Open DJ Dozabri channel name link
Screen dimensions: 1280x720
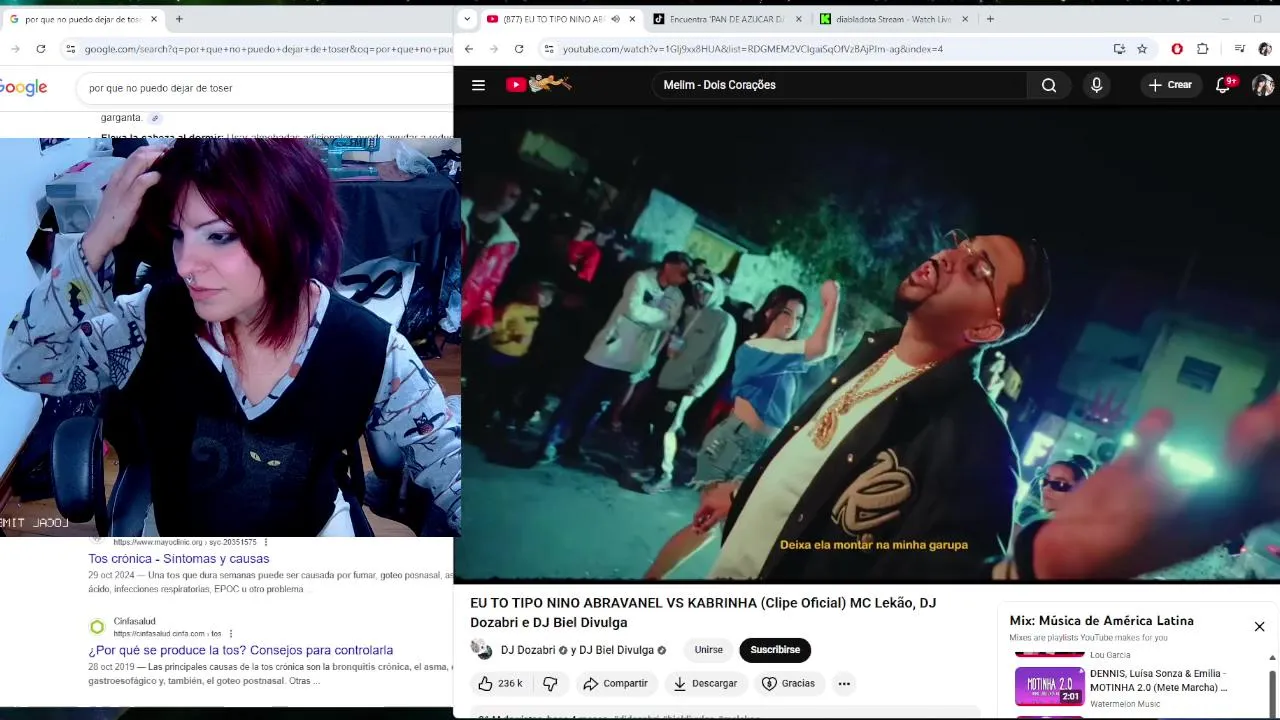(x=528, y=650)
